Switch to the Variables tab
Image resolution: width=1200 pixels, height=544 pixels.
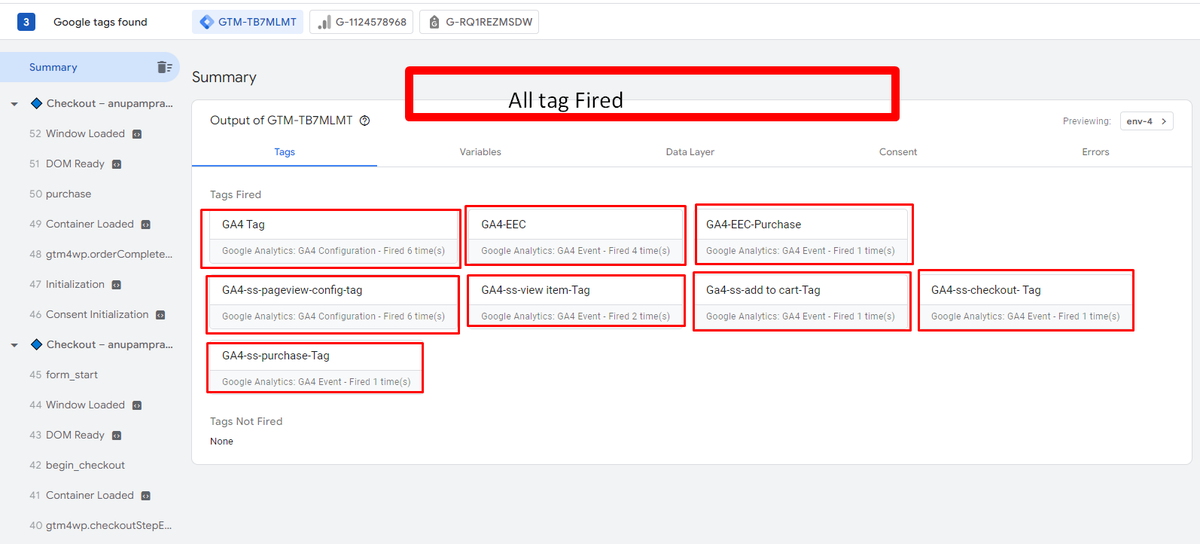480,152
